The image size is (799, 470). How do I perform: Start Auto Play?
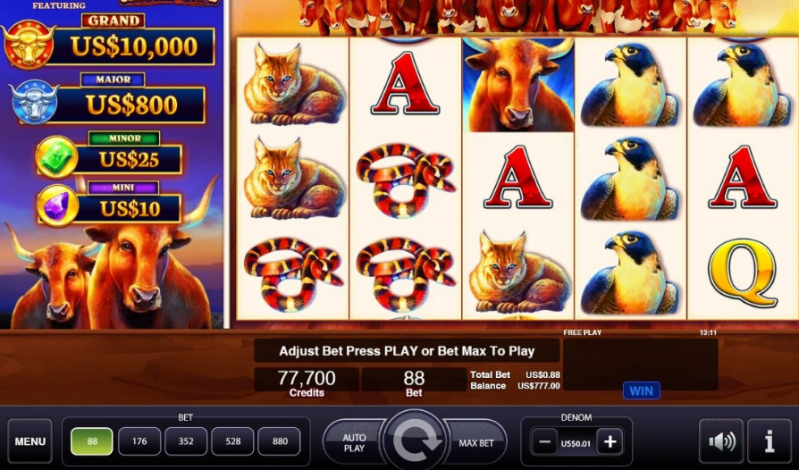[354, 442]
